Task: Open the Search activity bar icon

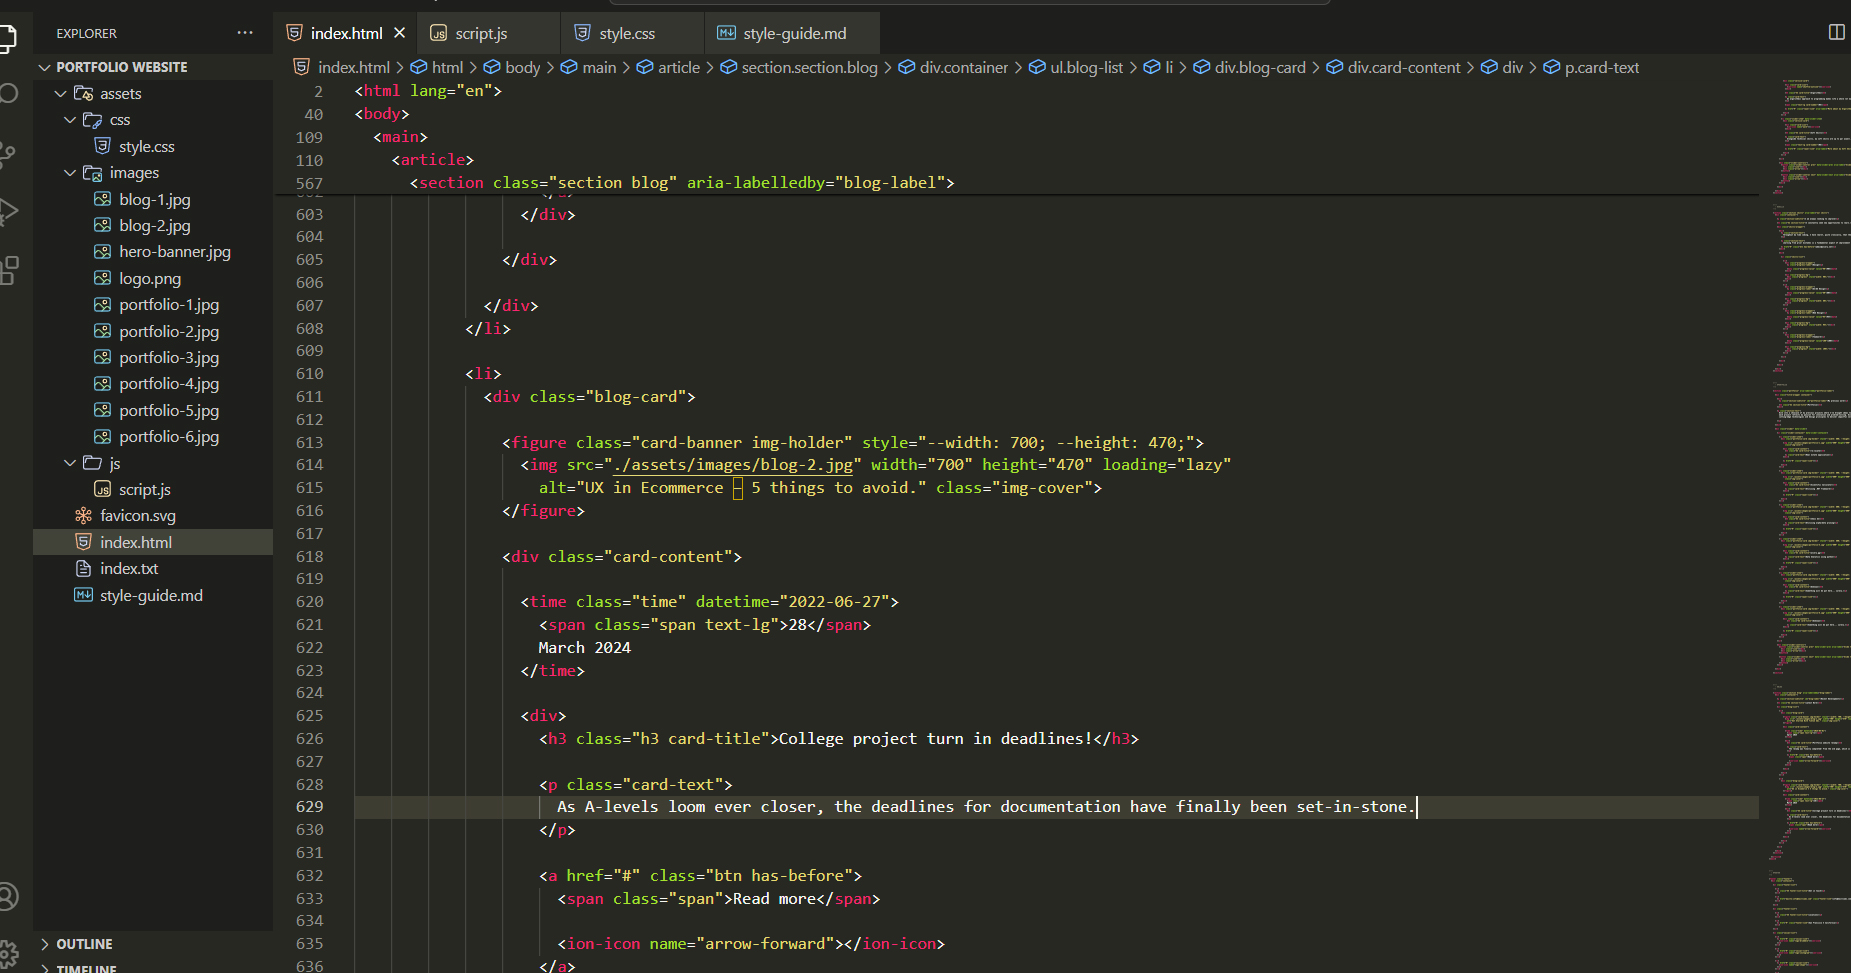Action: pos(7,94)
